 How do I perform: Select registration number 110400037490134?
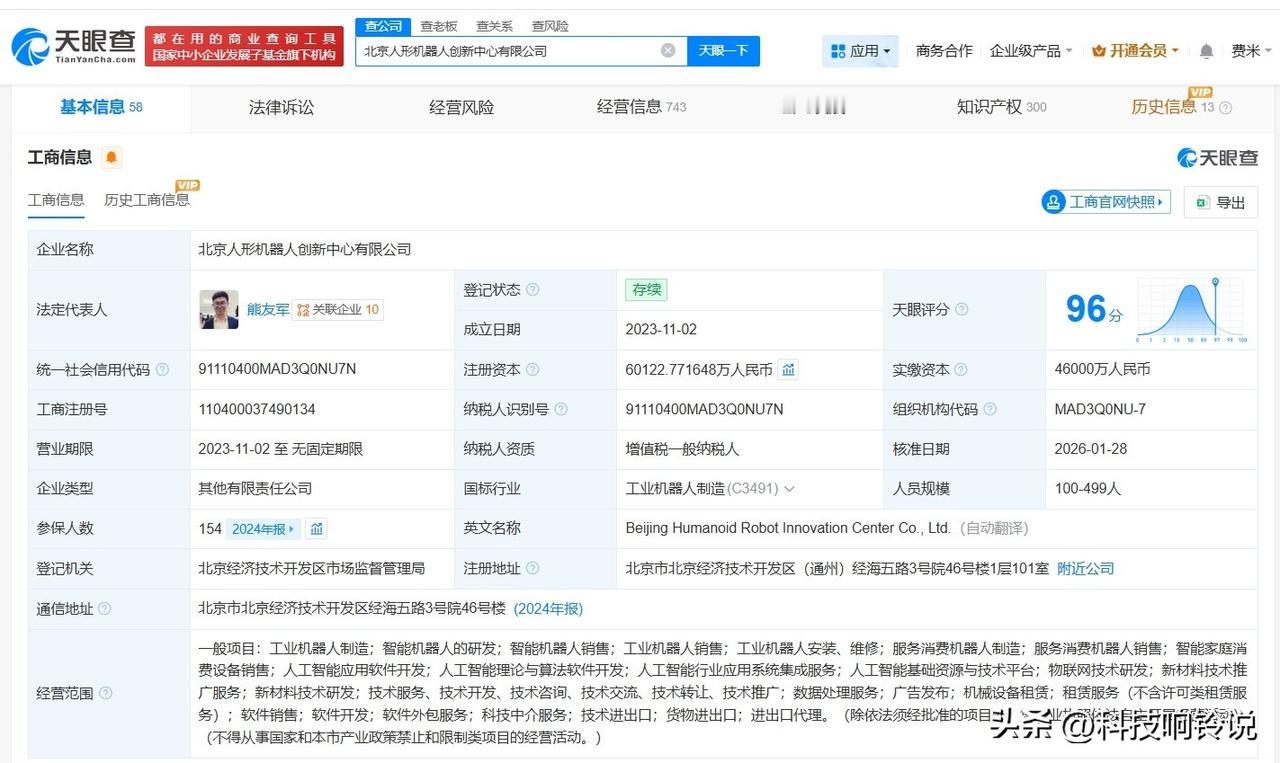coord(257,409)
